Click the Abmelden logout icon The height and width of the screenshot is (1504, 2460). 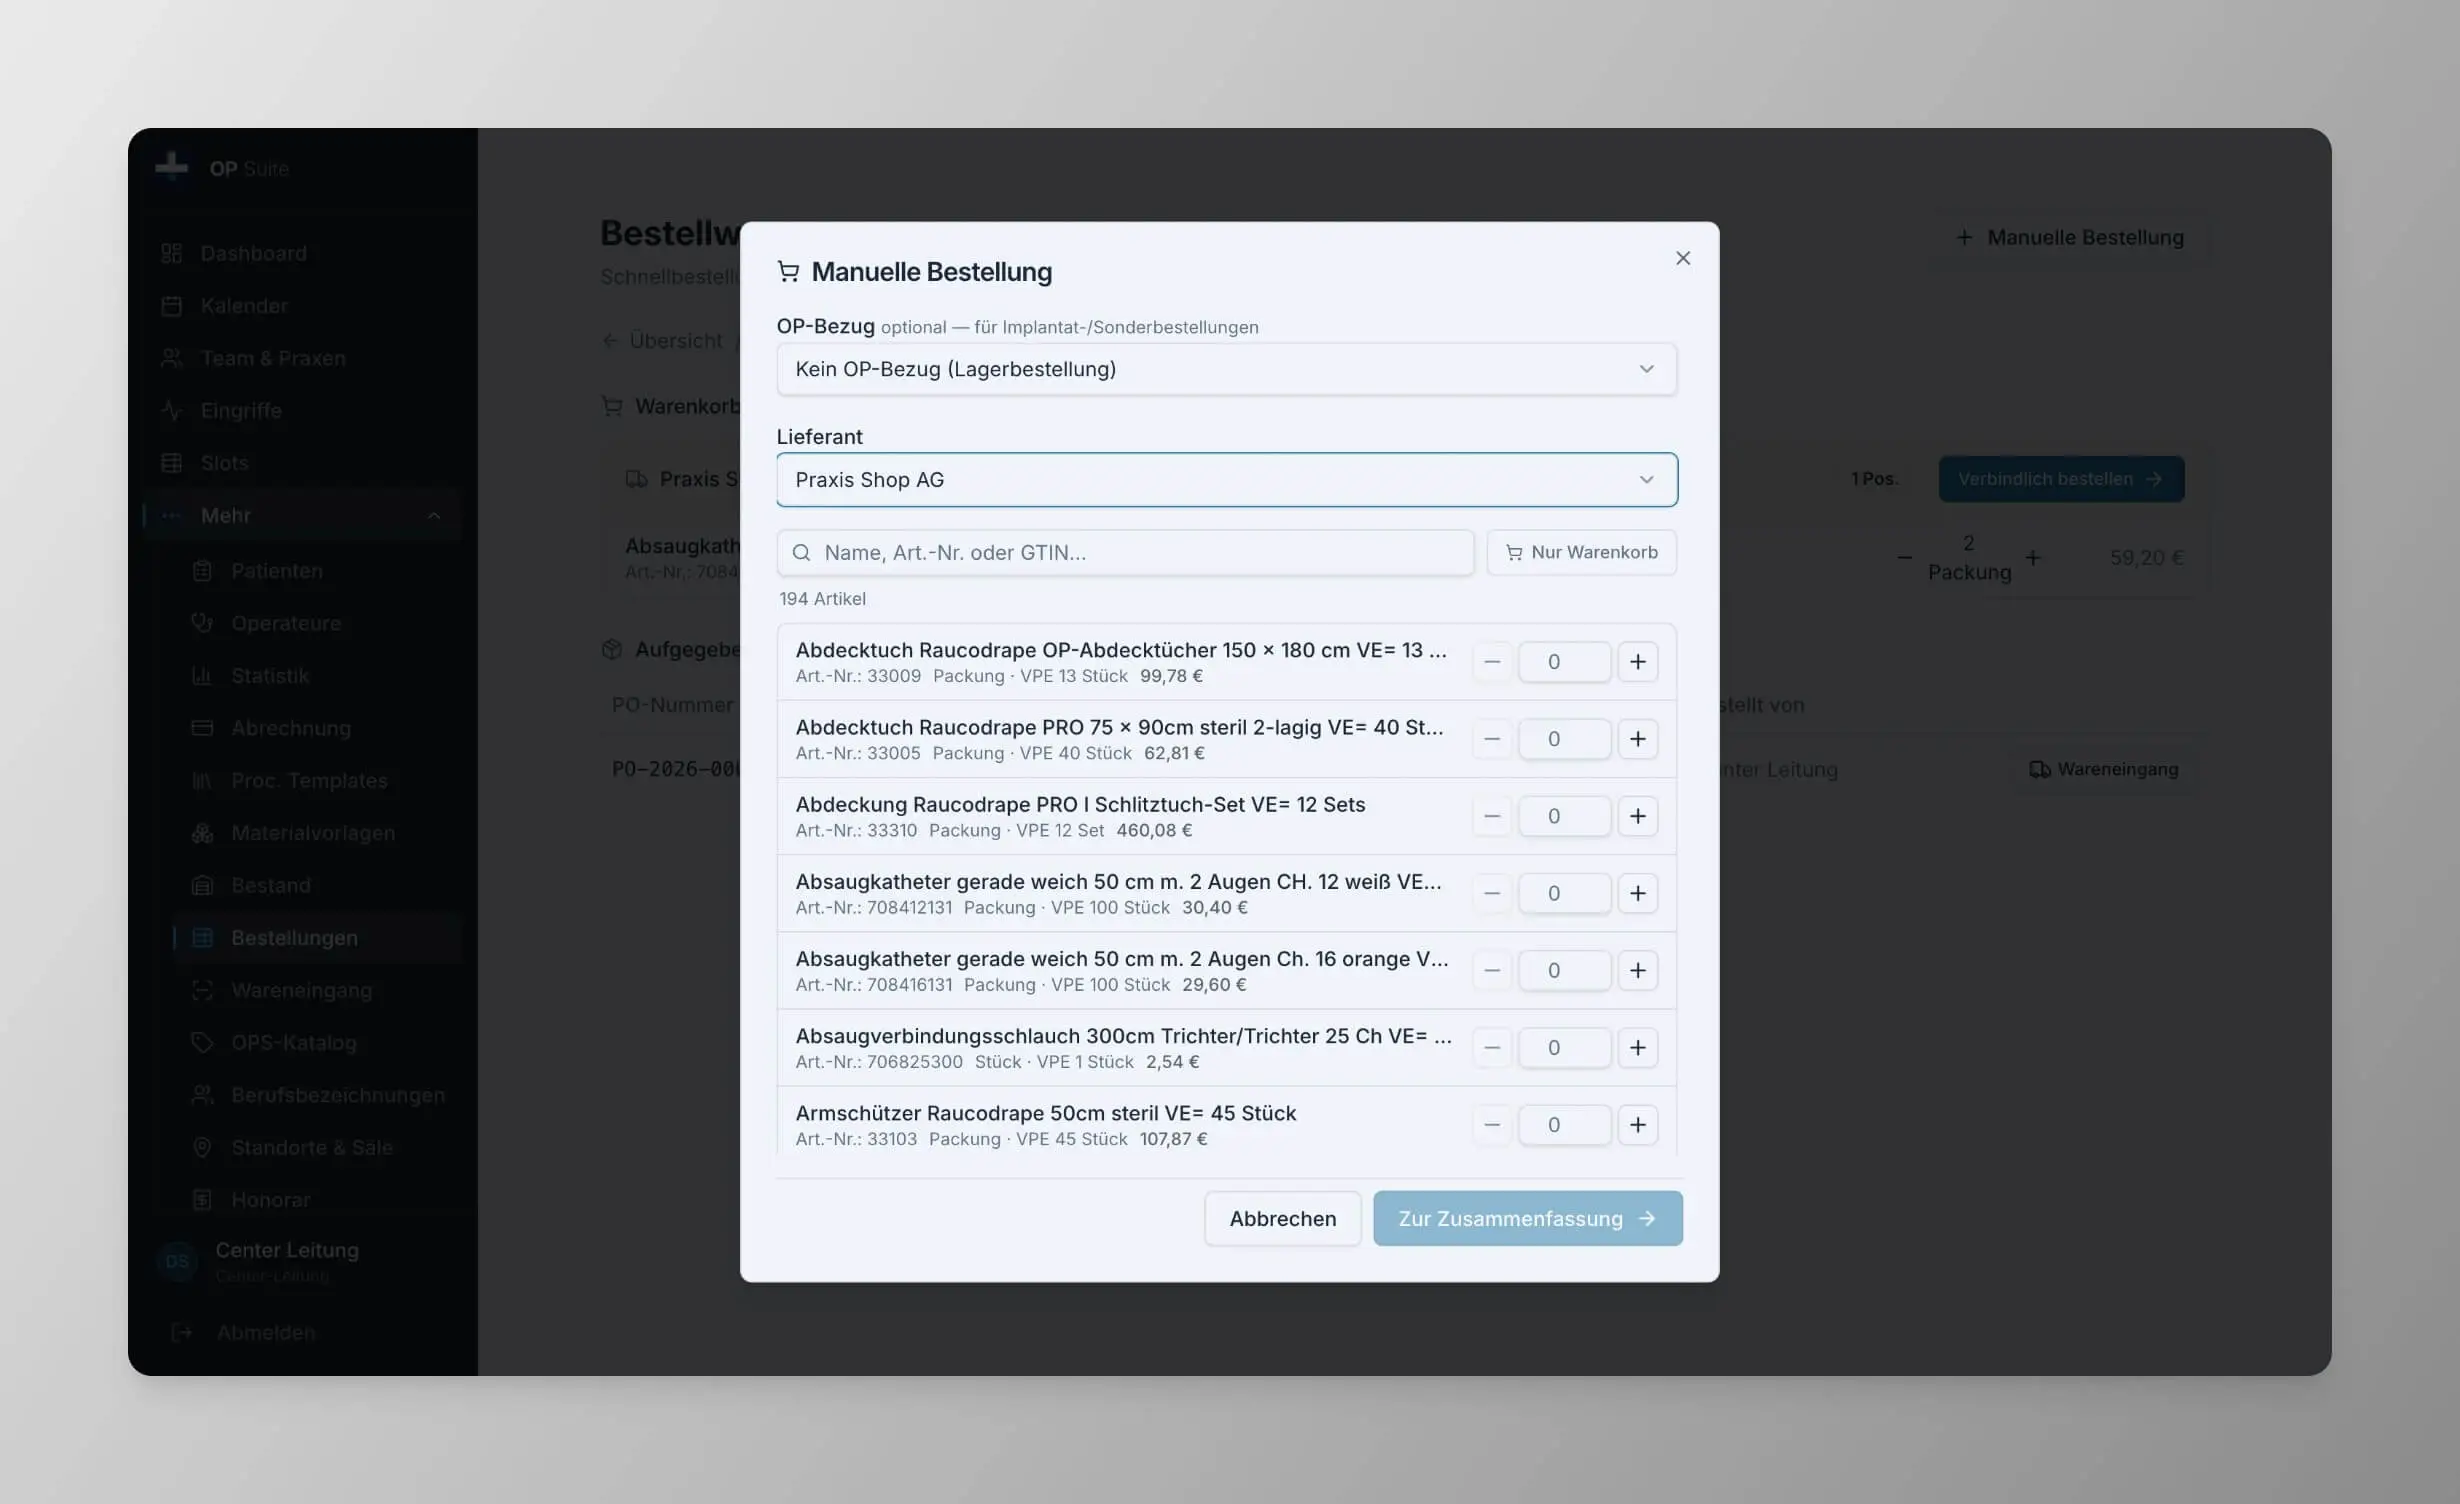182,1332
